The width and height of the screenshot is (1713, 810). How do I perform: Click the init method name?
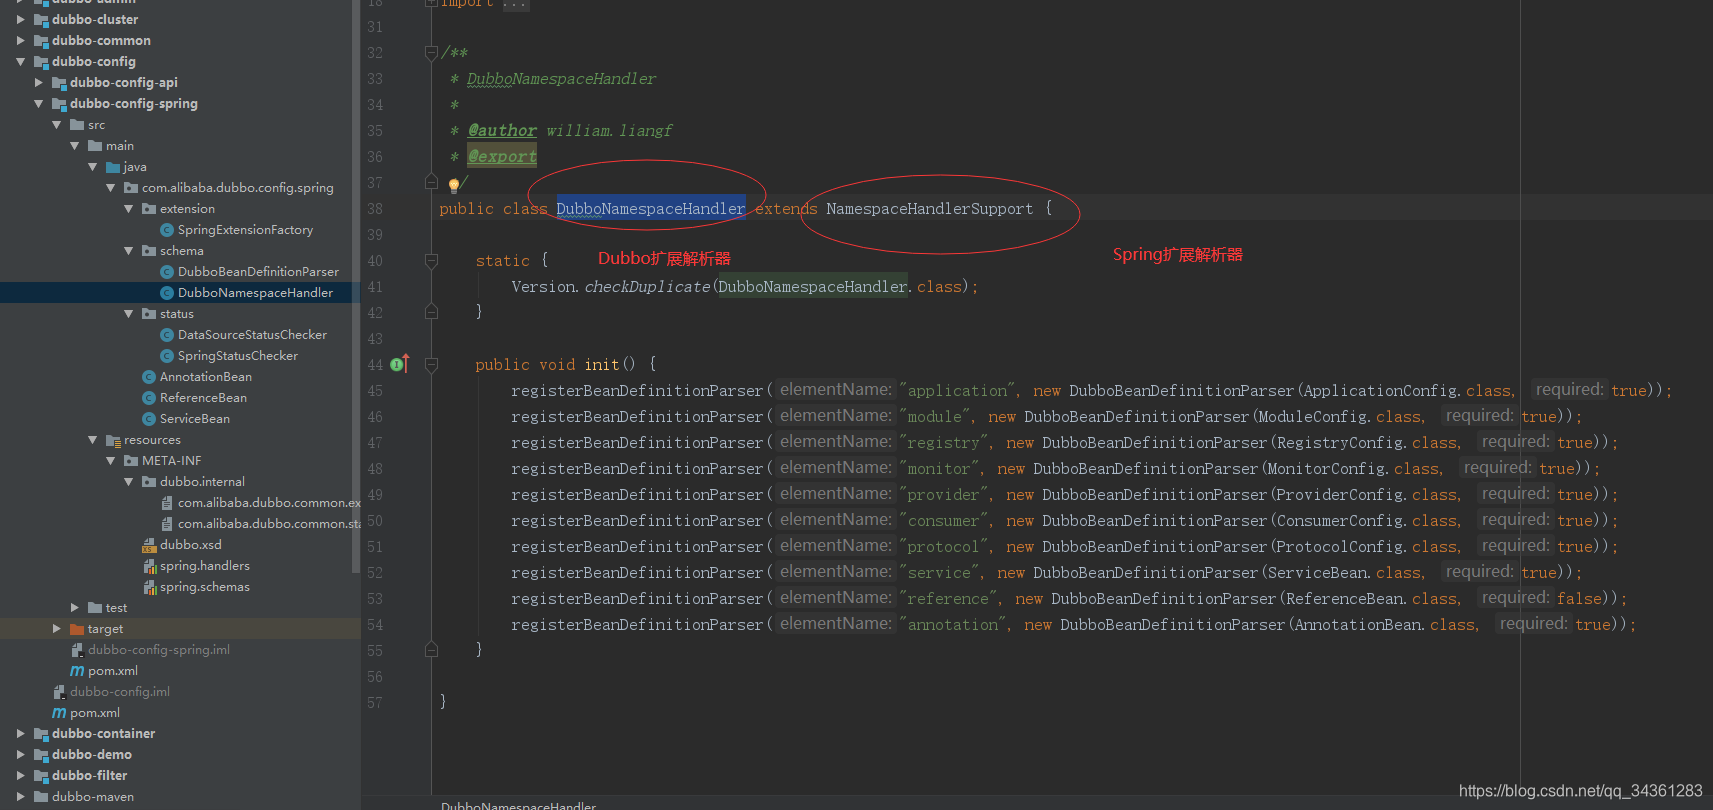coord(602,365)
